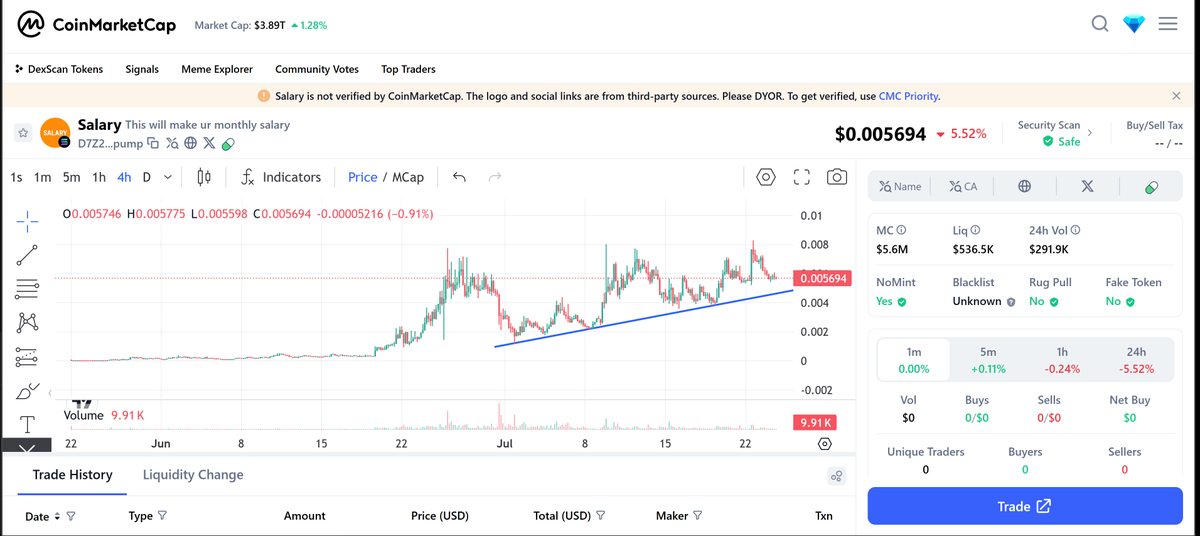Switch chart to MCap view
This screenshot has width=1200, height=536.
tap(407, 177)
